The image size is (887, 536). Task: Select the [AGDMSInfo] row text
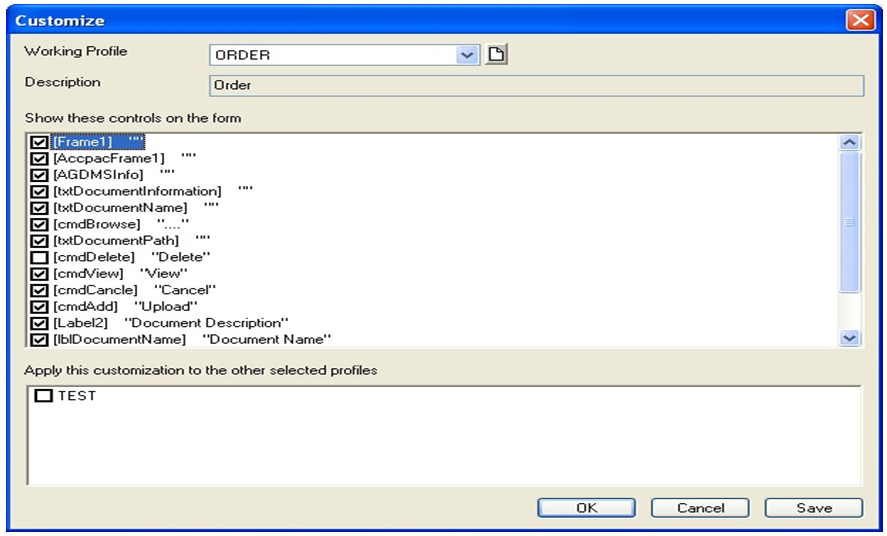[114, 174]
